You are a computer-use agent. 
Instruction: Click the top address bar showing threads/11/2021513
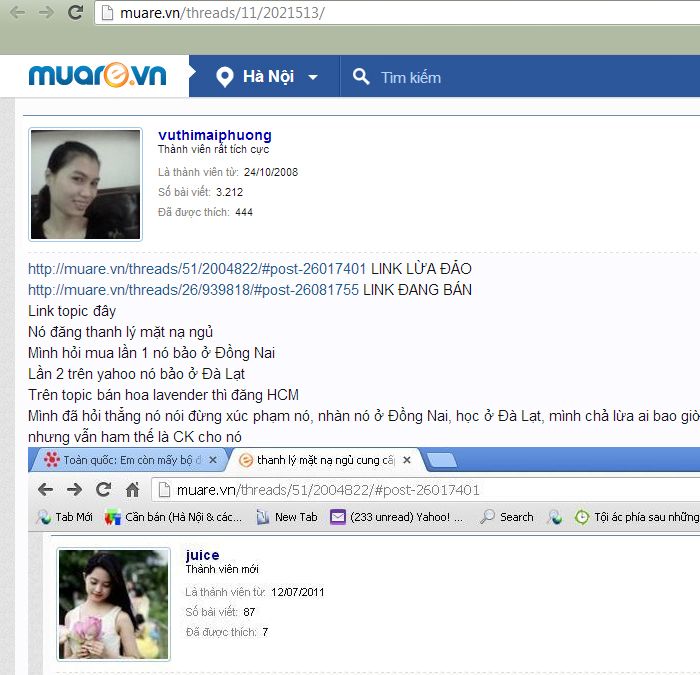tap(400, 13)
